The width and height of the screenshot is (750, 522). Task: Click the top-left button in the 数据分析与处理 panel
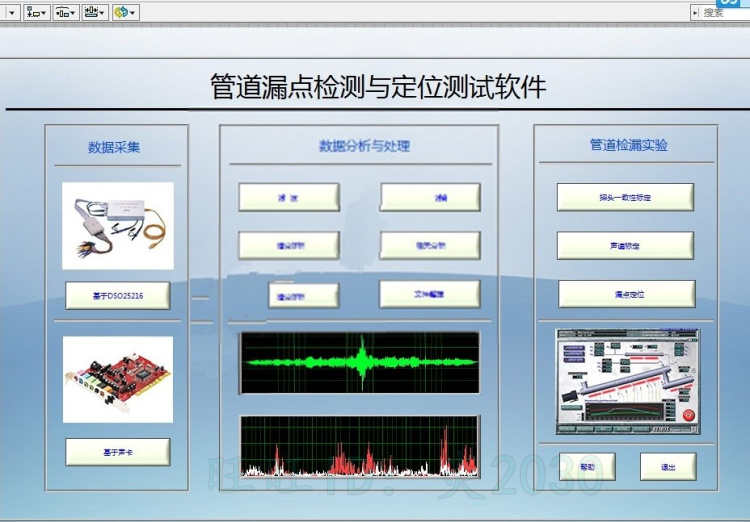(x=289, y=197)
